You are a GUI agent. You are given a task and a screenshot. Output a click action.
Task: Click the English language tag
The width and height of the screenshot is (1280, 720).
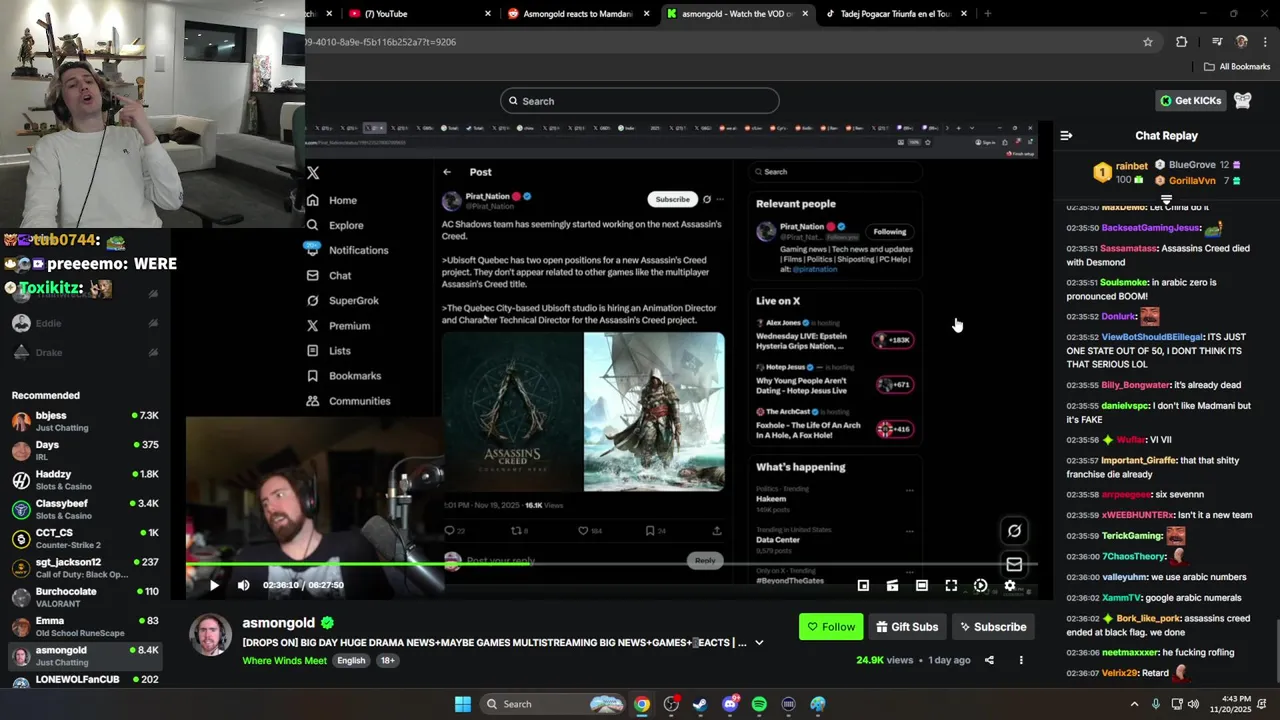coord(351,660)
